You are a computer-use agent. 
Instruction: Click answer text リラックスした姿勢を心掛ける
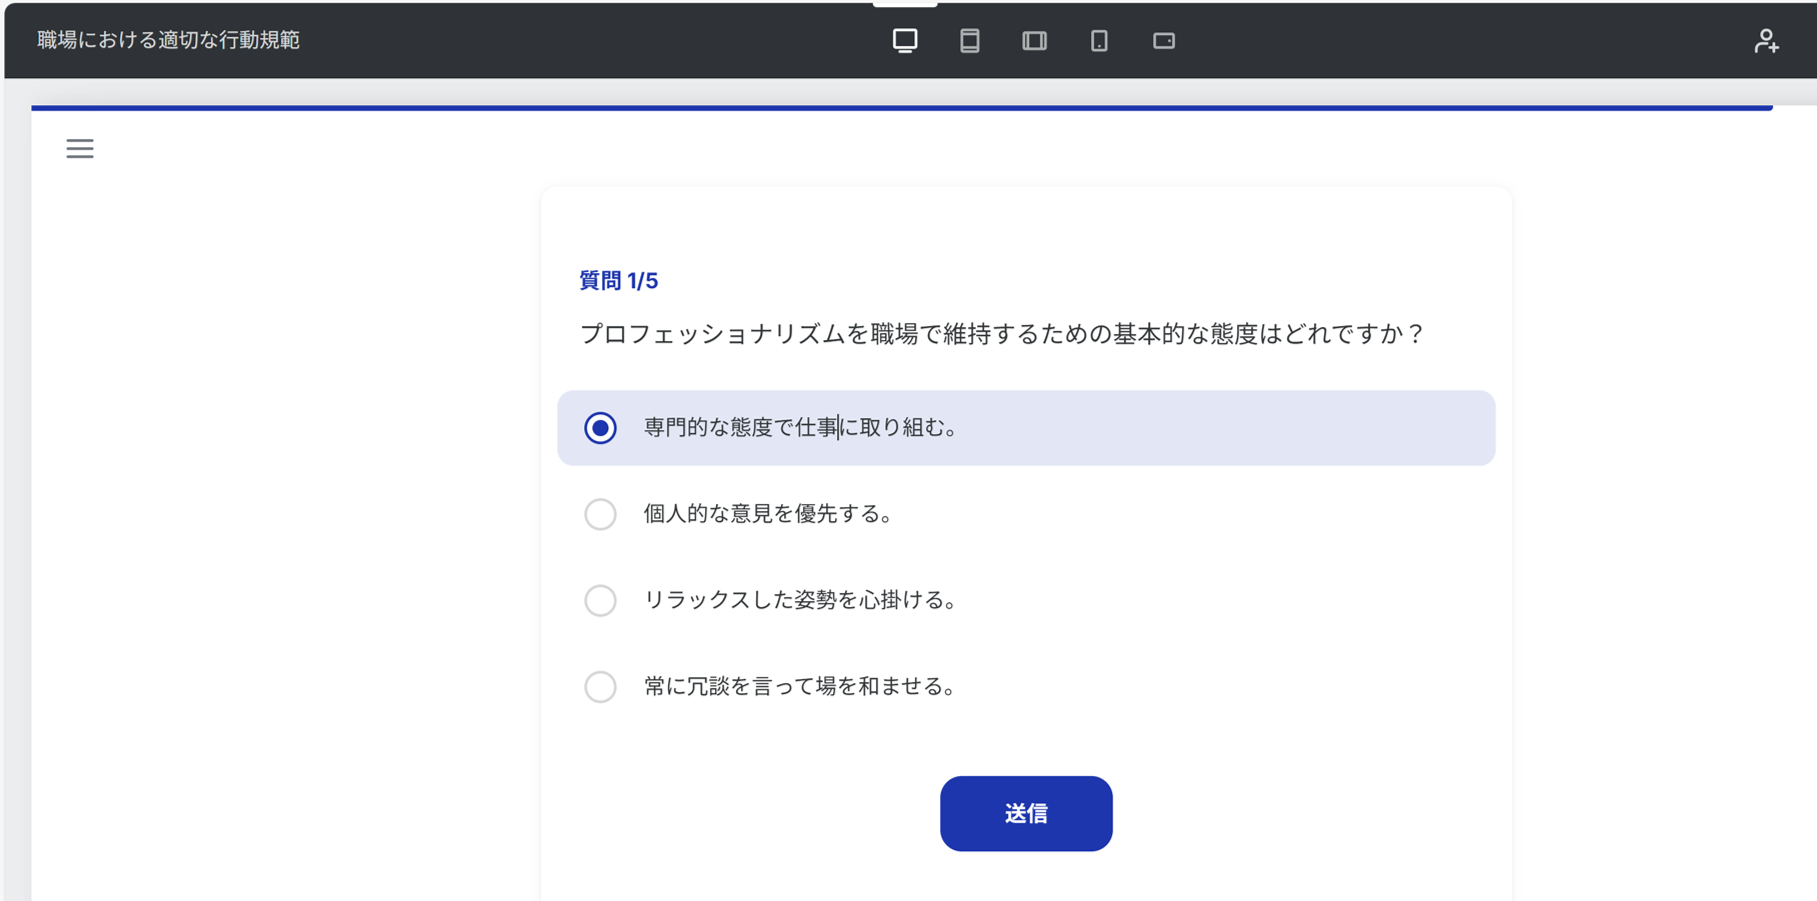800,600
